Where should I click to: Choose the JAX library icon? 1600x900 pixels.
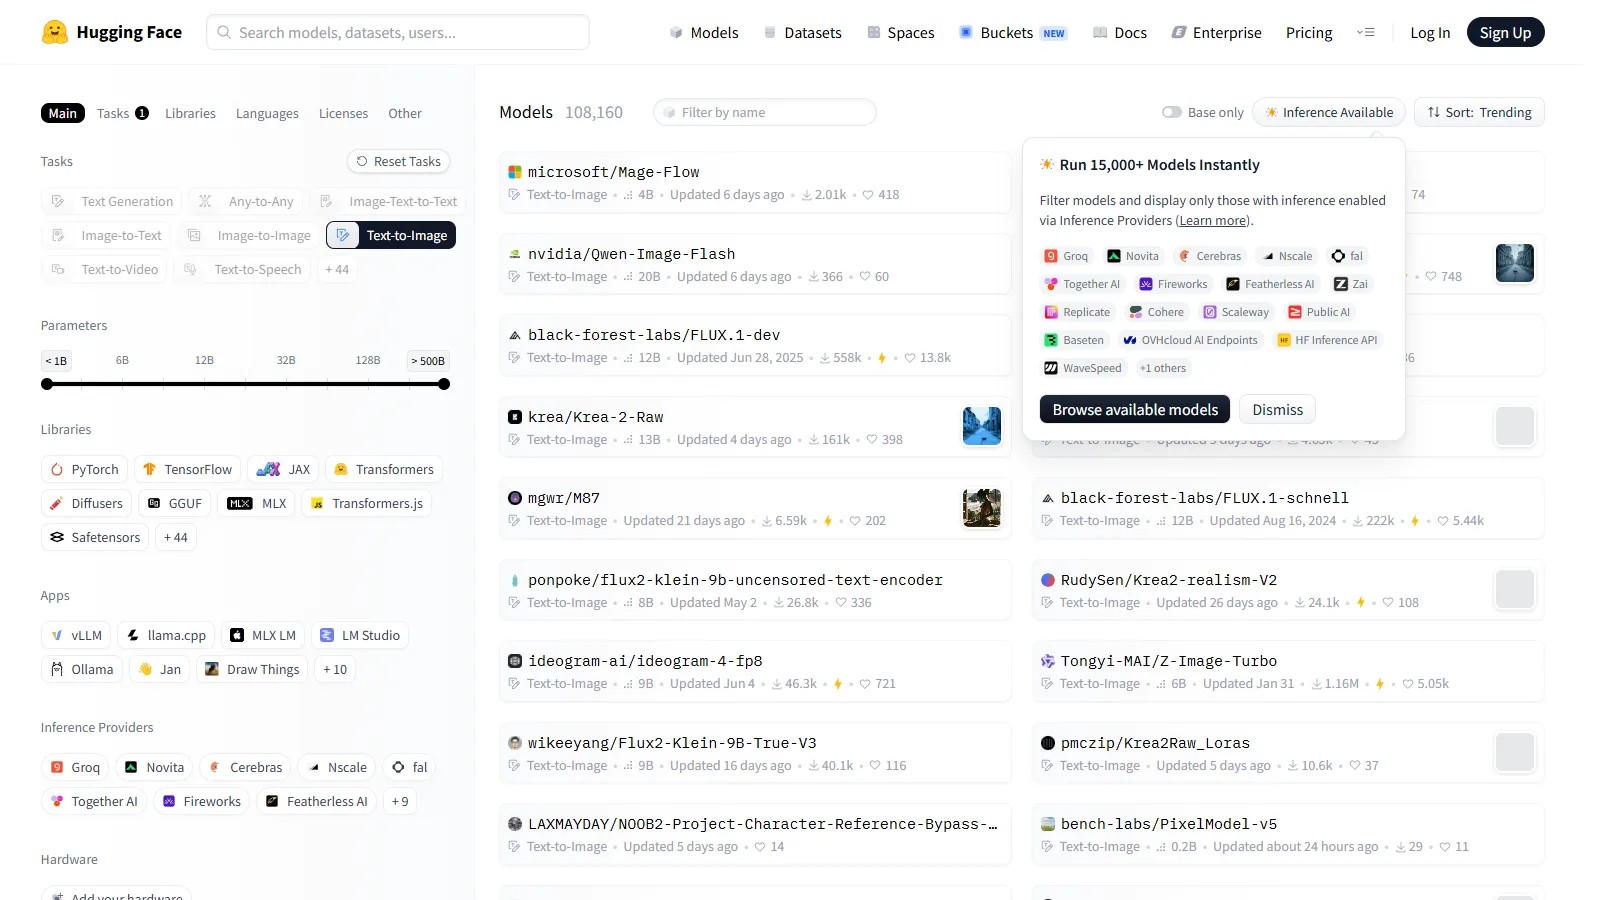pyautogui.click(x=268, y=469)
